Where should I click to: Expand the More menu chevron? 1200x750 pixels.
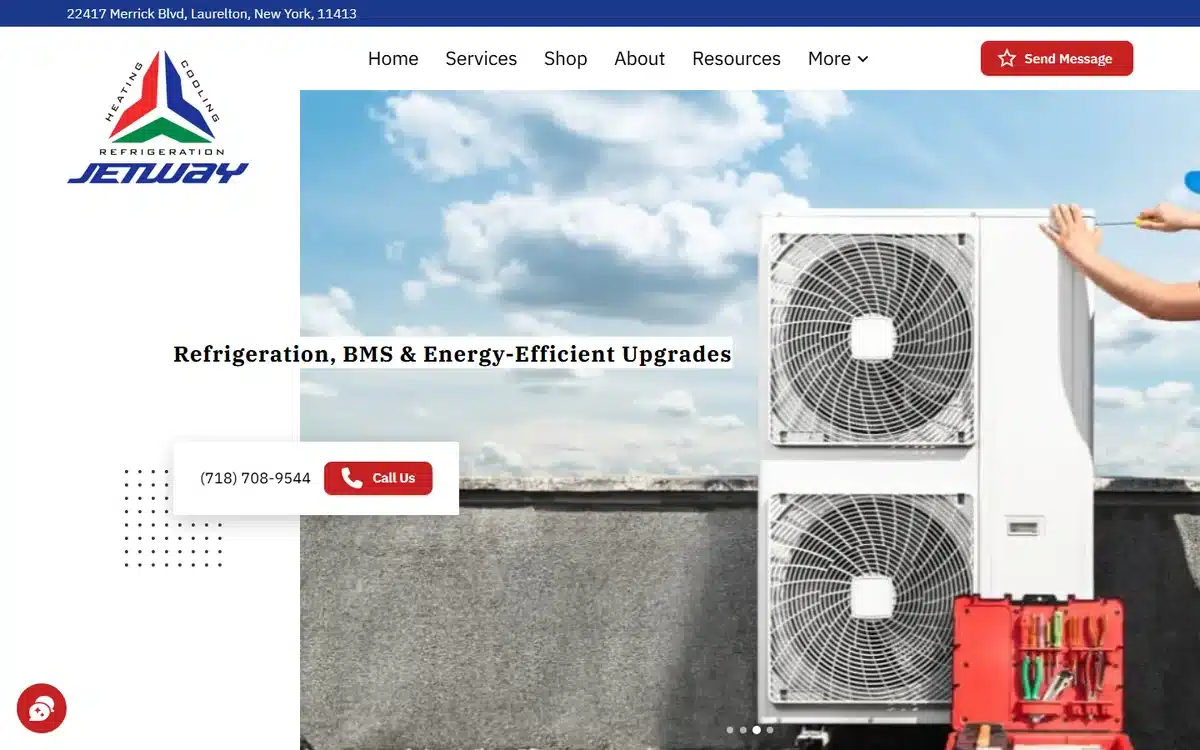pos(863,59)
